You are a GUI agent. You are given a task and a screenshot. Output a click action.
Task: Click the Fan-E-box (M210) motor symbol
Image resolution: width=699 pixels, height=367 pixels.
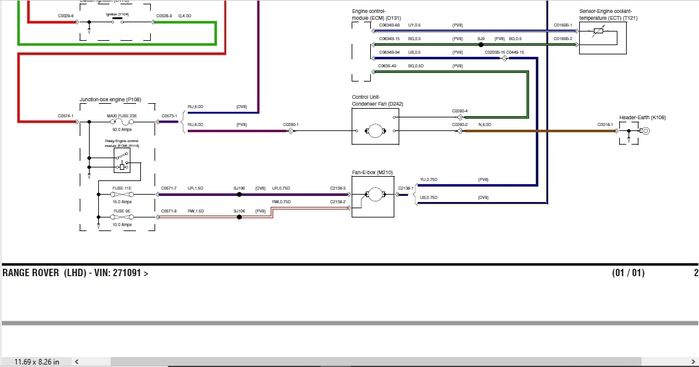(375, 194)
